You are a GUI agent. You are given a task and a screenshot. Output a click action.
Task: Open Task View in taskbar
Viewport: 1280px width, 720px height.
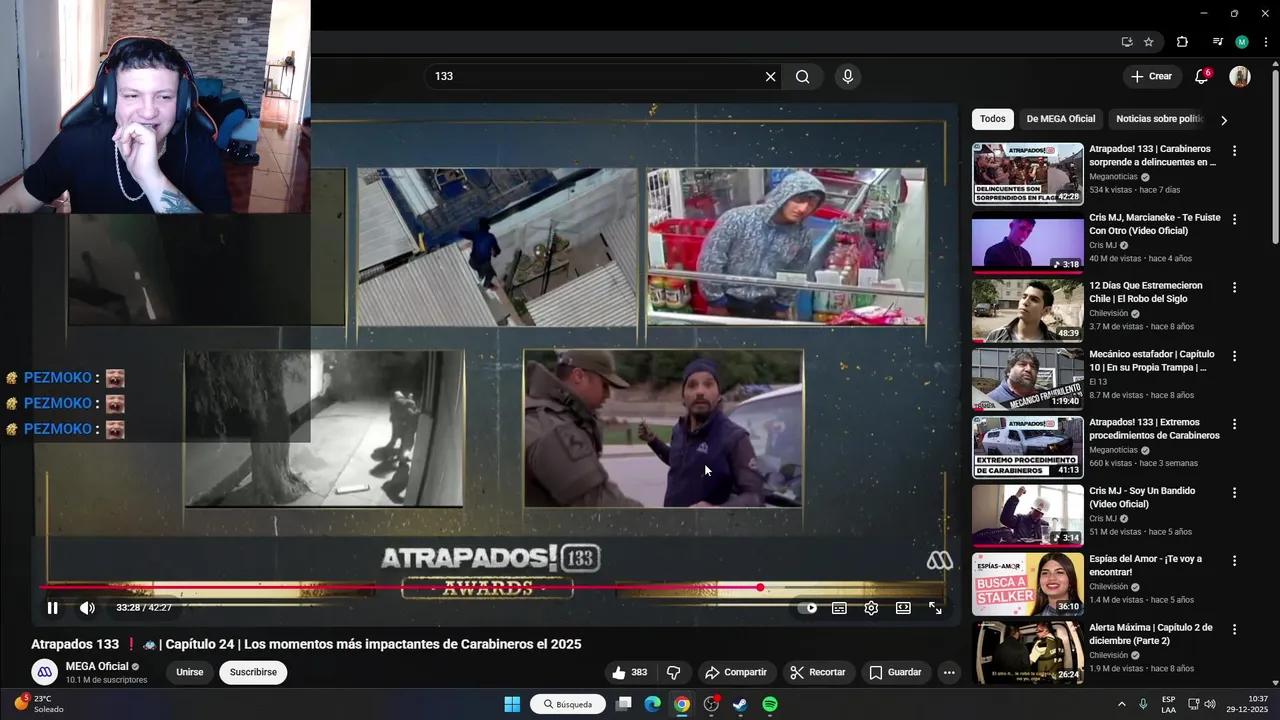[623, 704]
